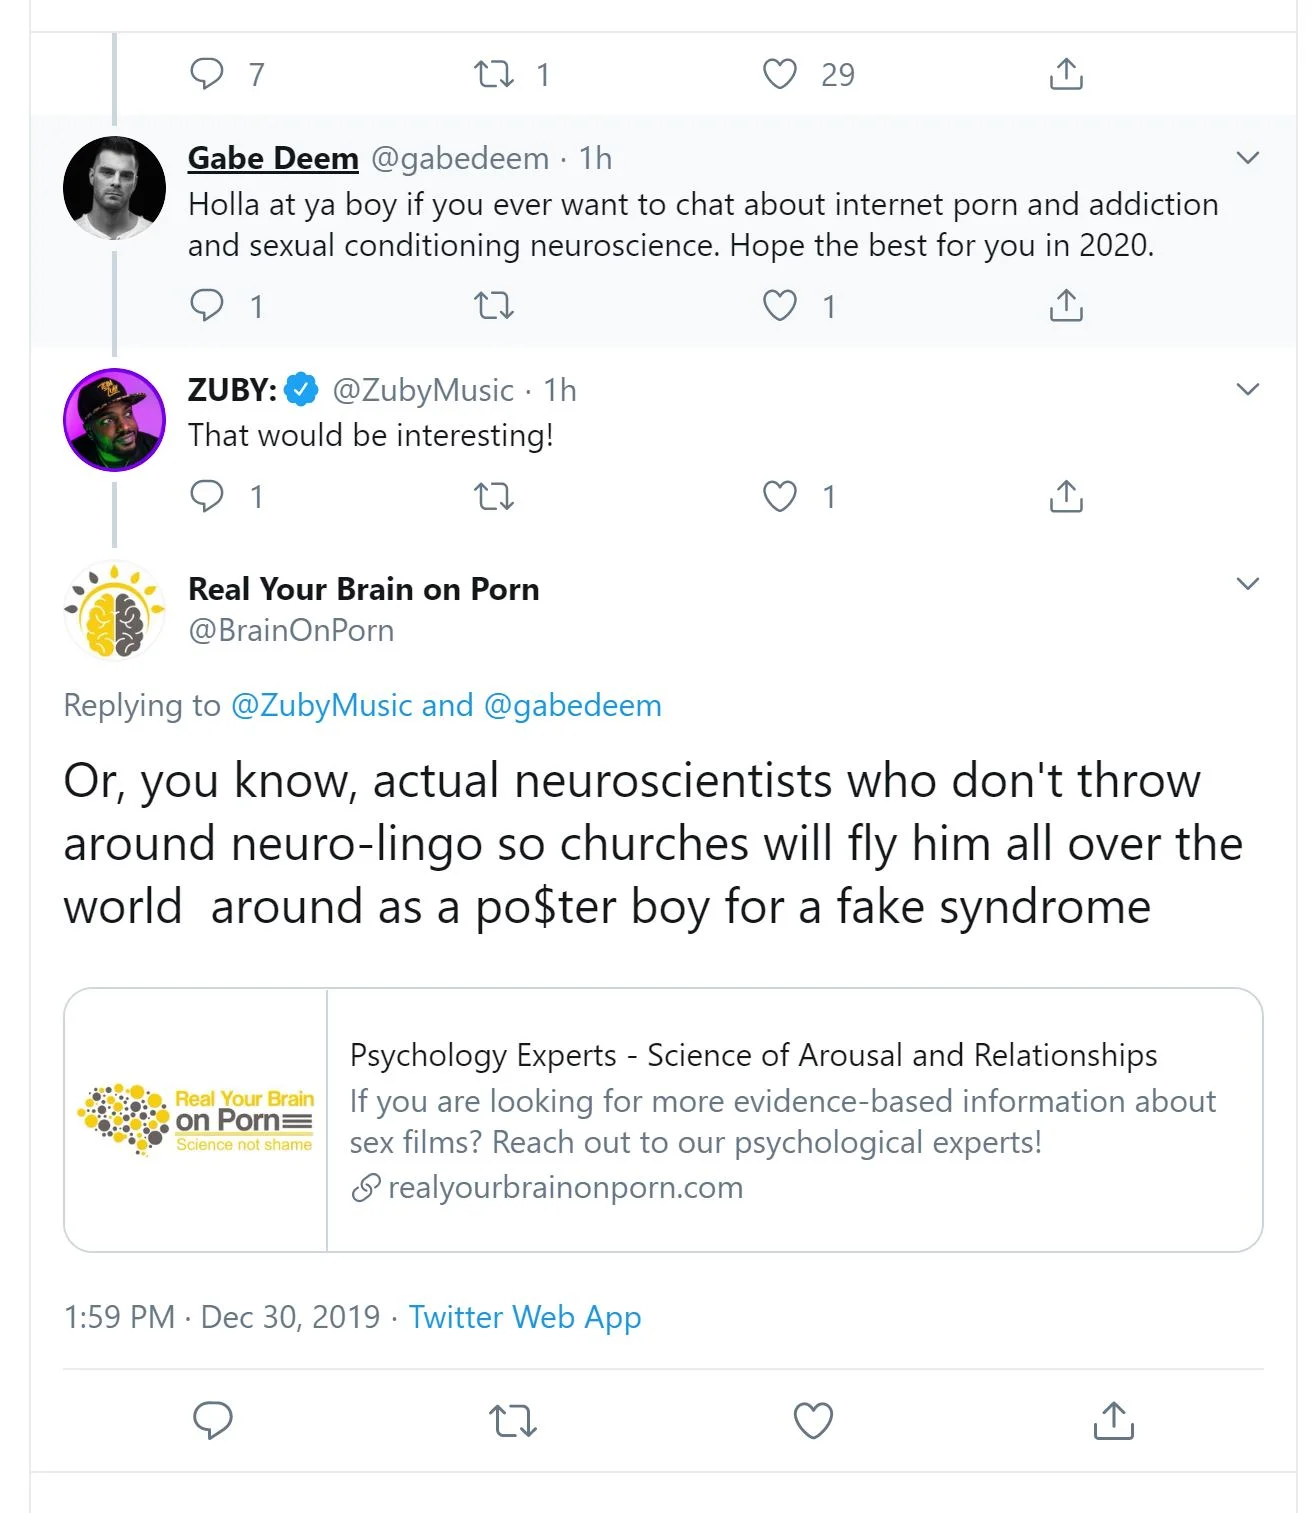This screenshot has width=1313, height=1513.
Task: Open more options chevron on Gabe Deem's tweet
Action: [x=1247, y=158]
